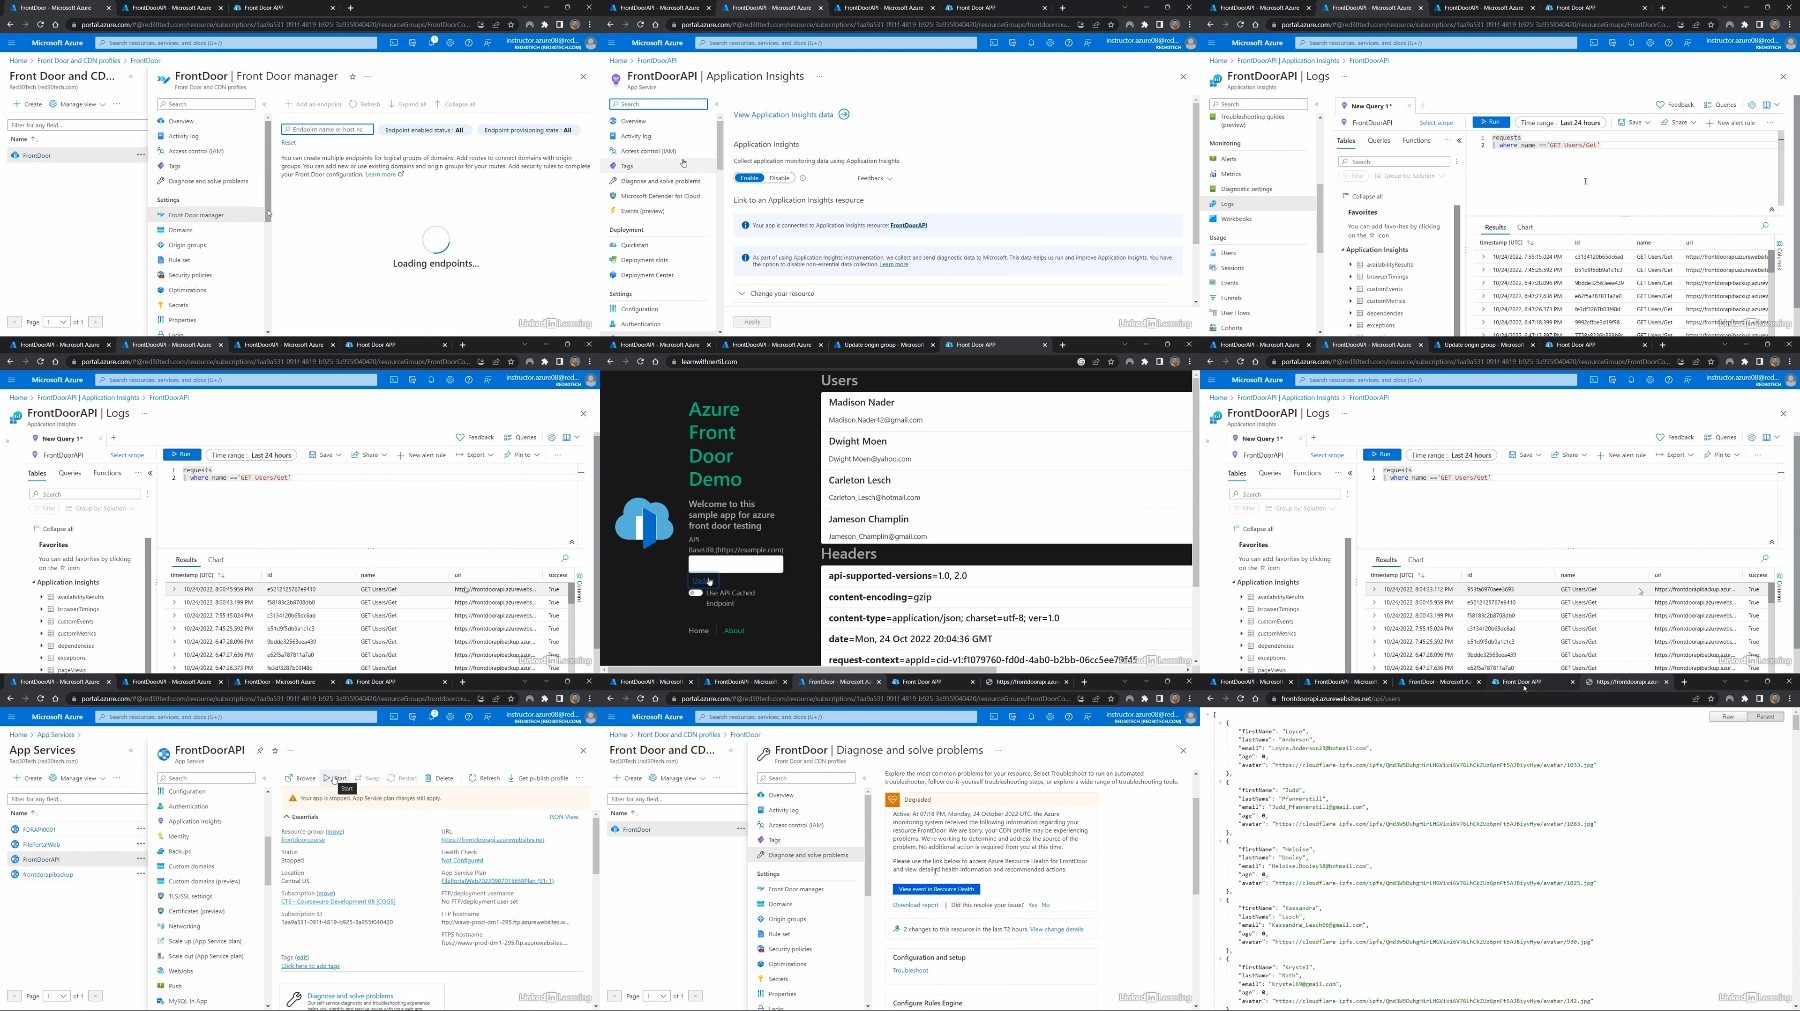Open Diagnose and solve problems in Front Door manager window
This screenshot has width=1800, height=1011.
(208, 181)
